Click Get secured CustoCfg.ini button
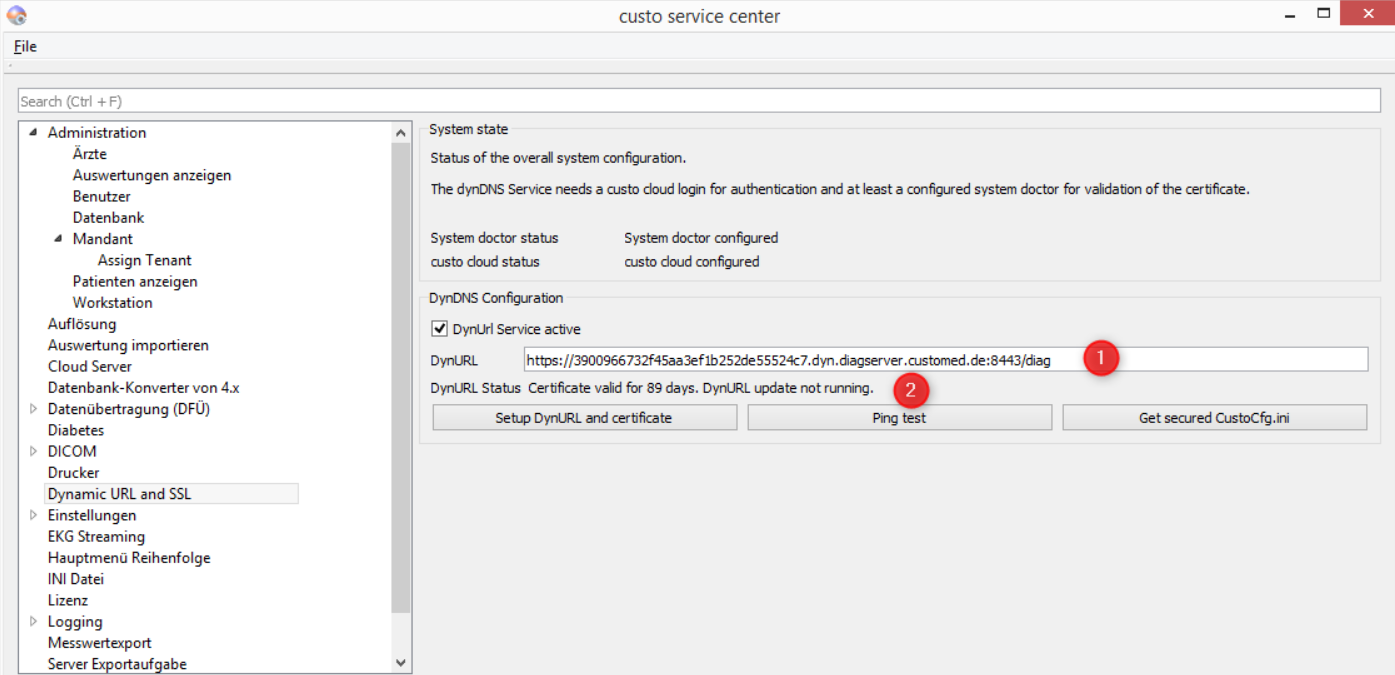1395x675 pixels. [1214, 418]
